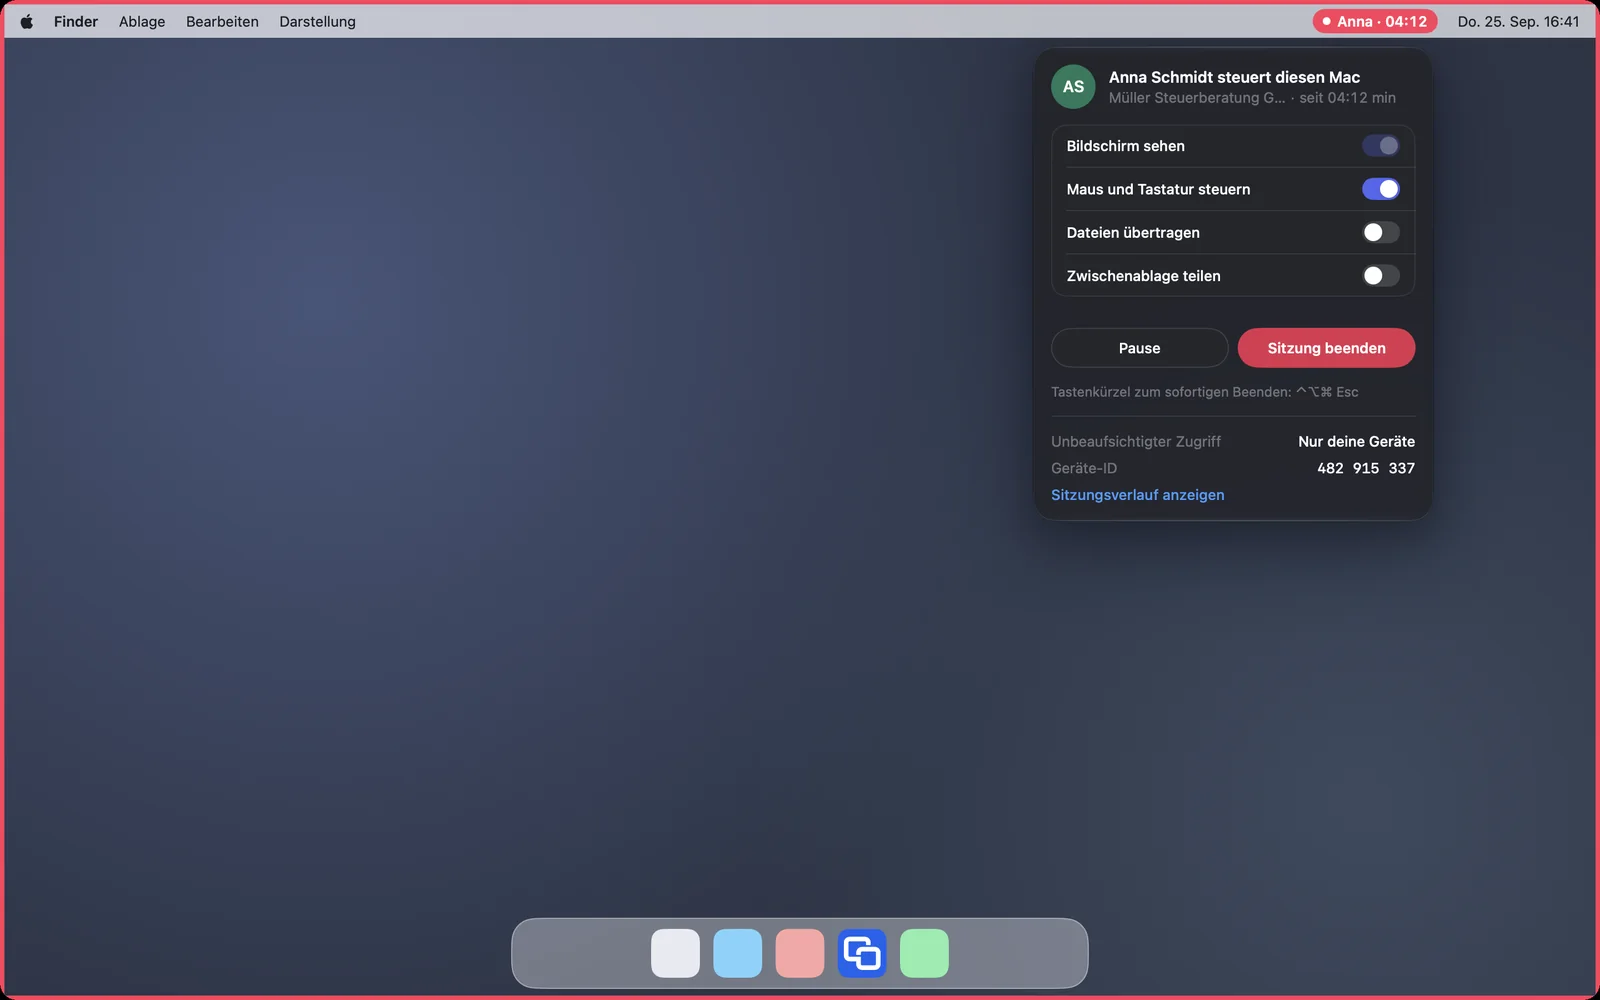Screen dimensions: 1600x1000
Task: Open the Bearbeiten menu
Action: (x=222, y=21)
